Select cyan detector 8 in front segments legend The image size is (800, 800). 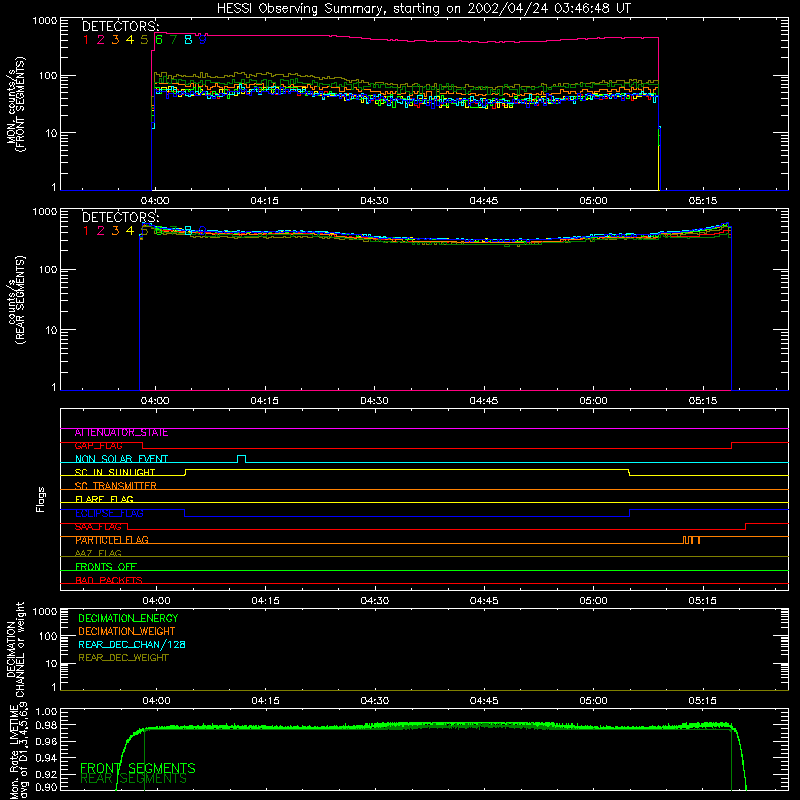[x=188, y=40]
